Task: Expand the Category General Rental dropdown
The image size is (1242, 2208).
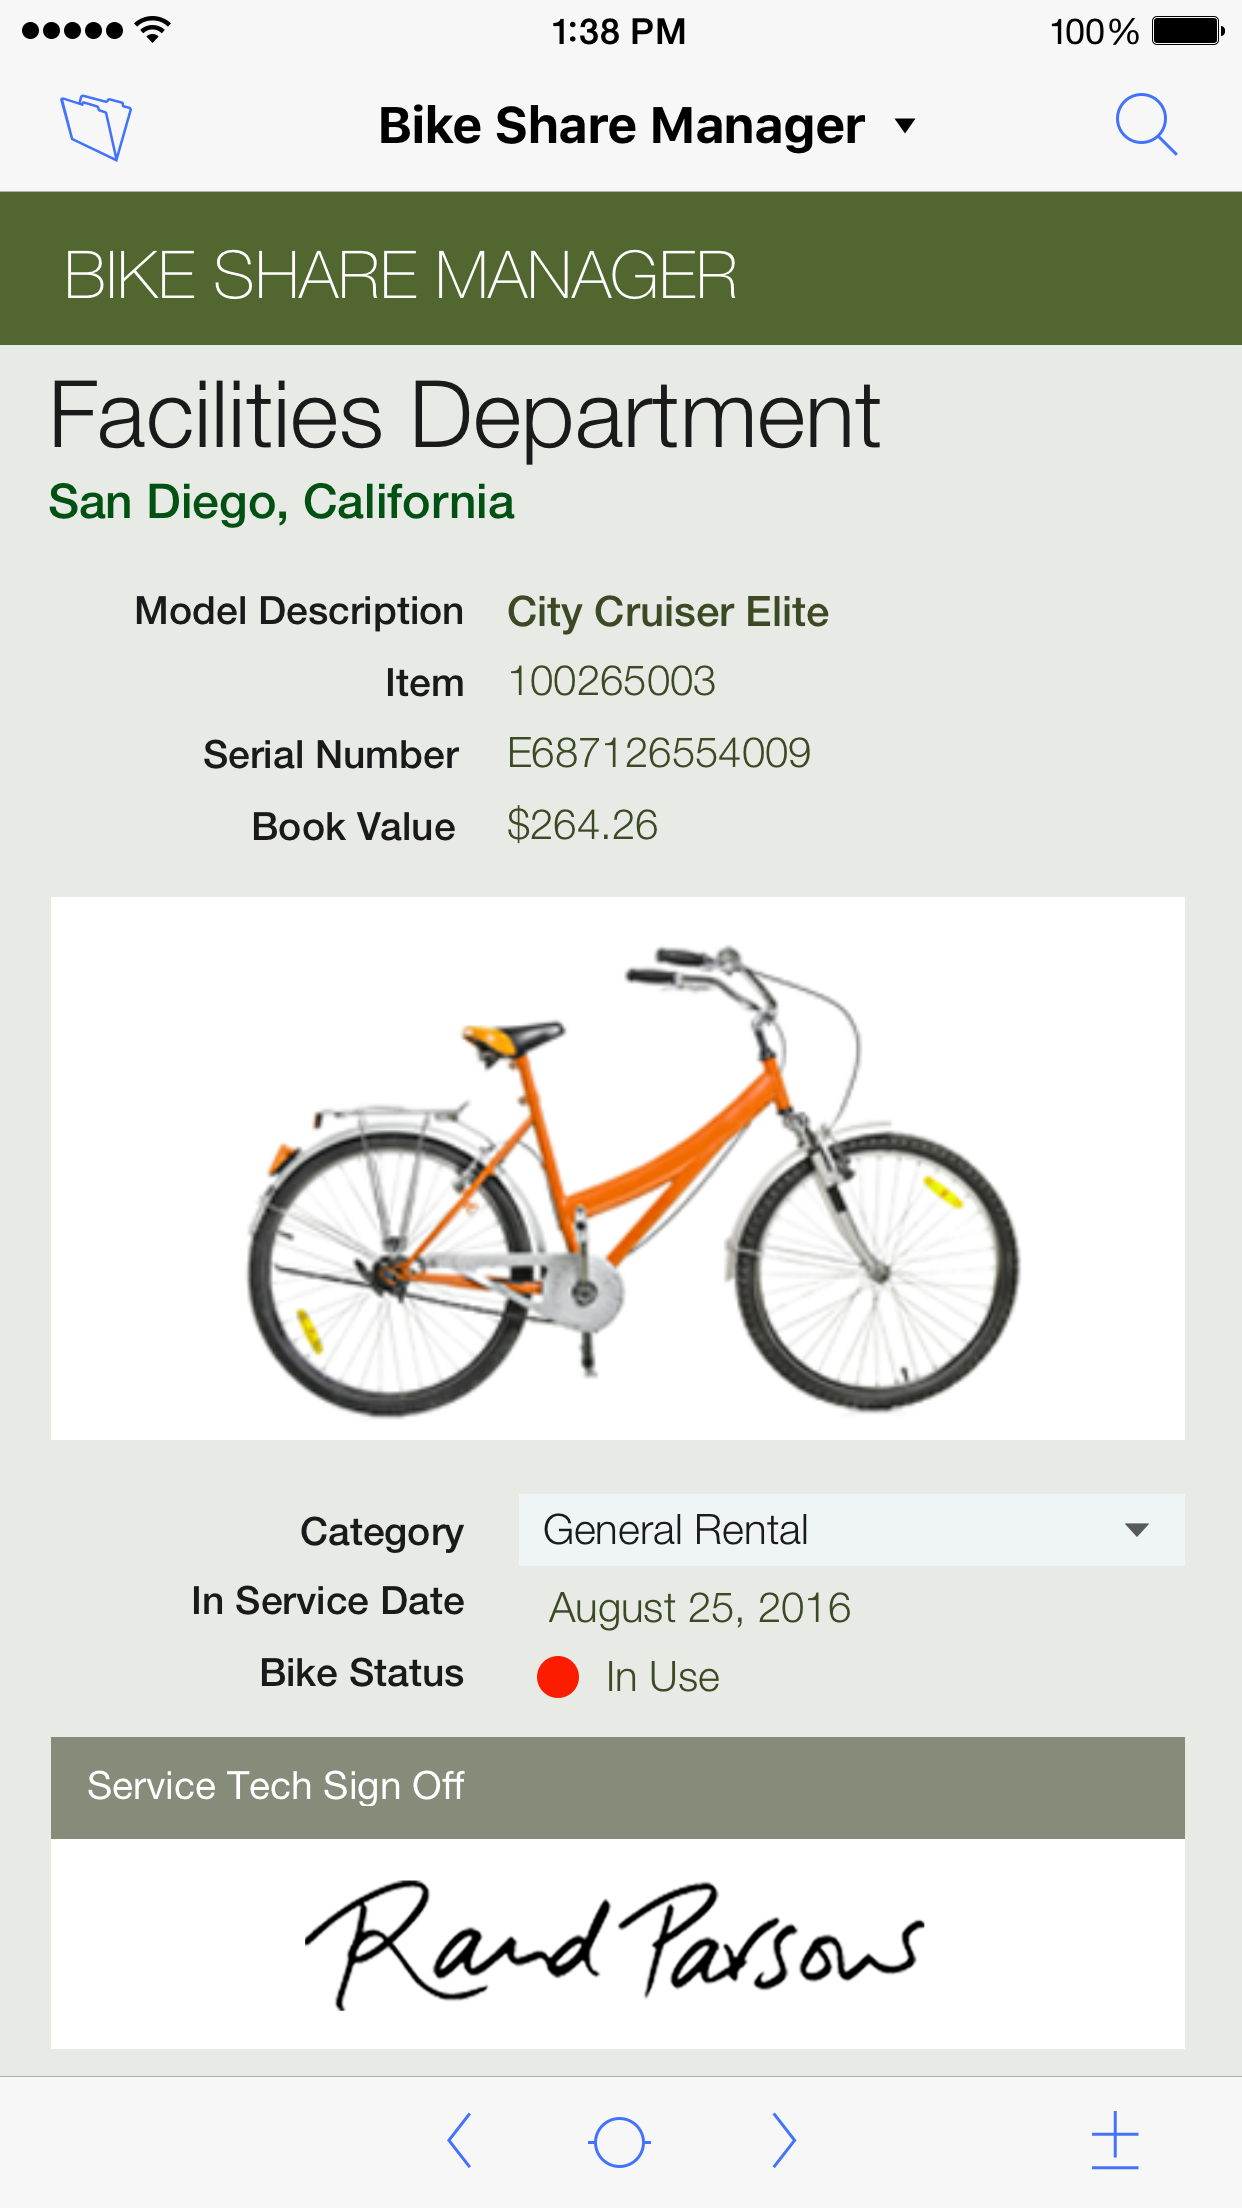Action: [x=850, y=1530]
